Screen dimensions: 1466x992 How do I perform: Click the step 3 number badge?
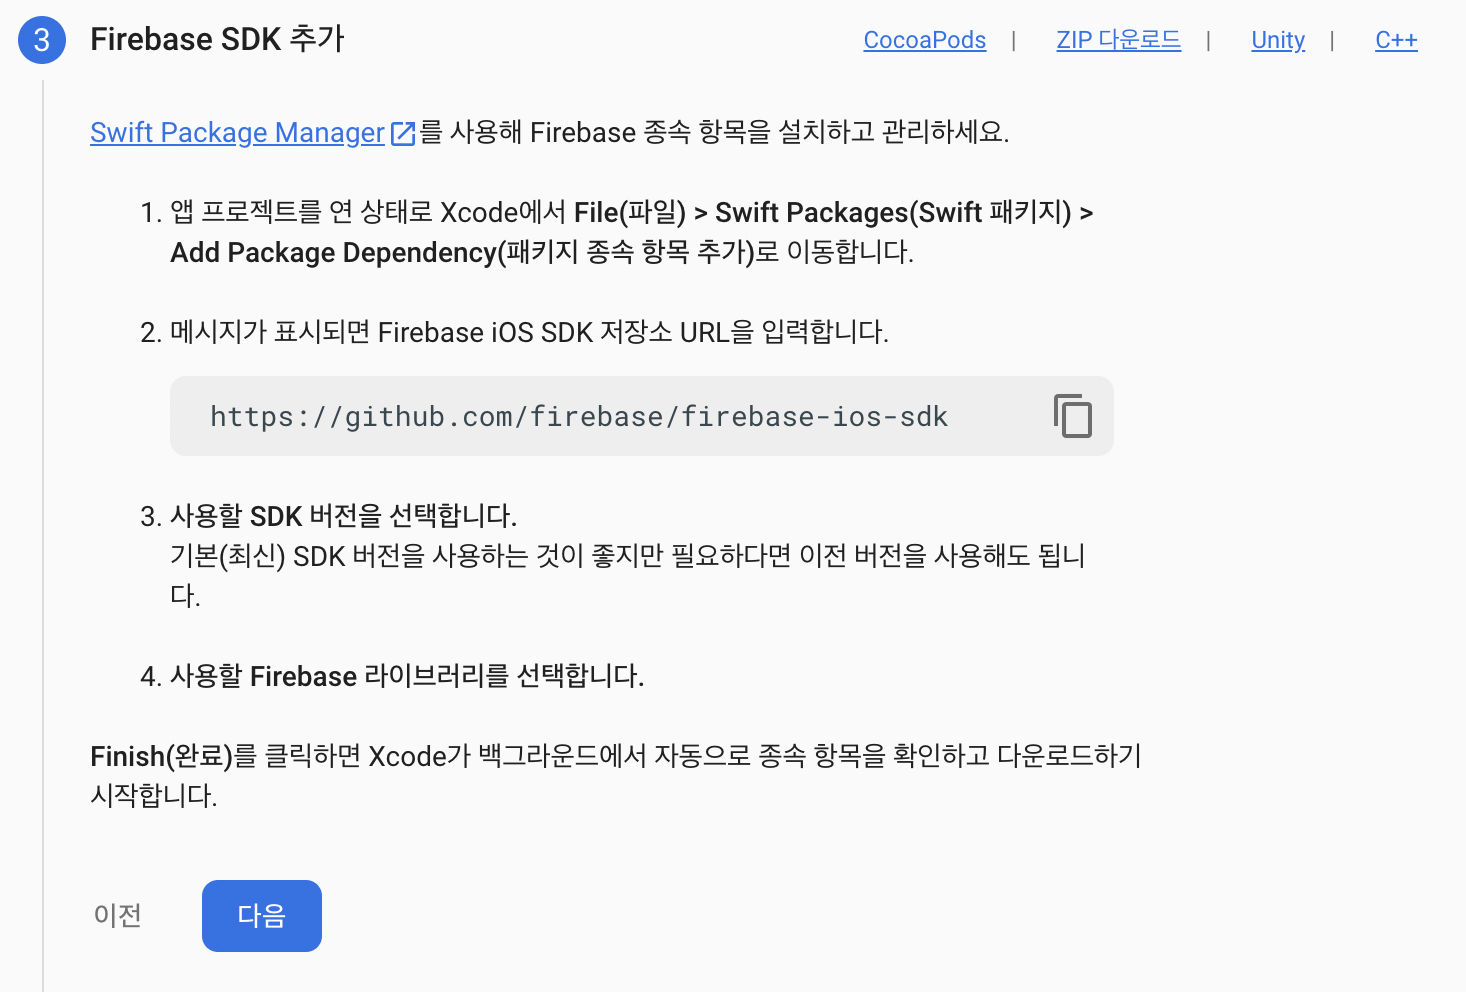42,40
